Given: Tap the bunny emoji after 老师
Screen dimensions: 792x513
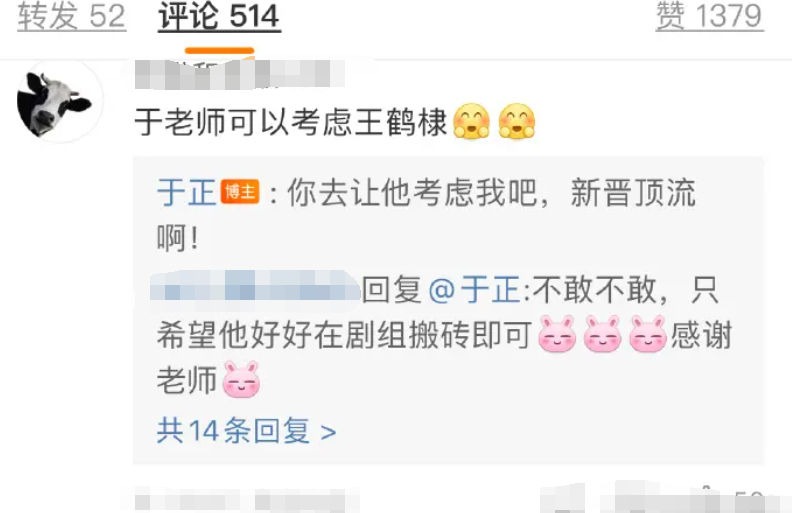Looking at the screenshot, I should [x=241, y=380].
